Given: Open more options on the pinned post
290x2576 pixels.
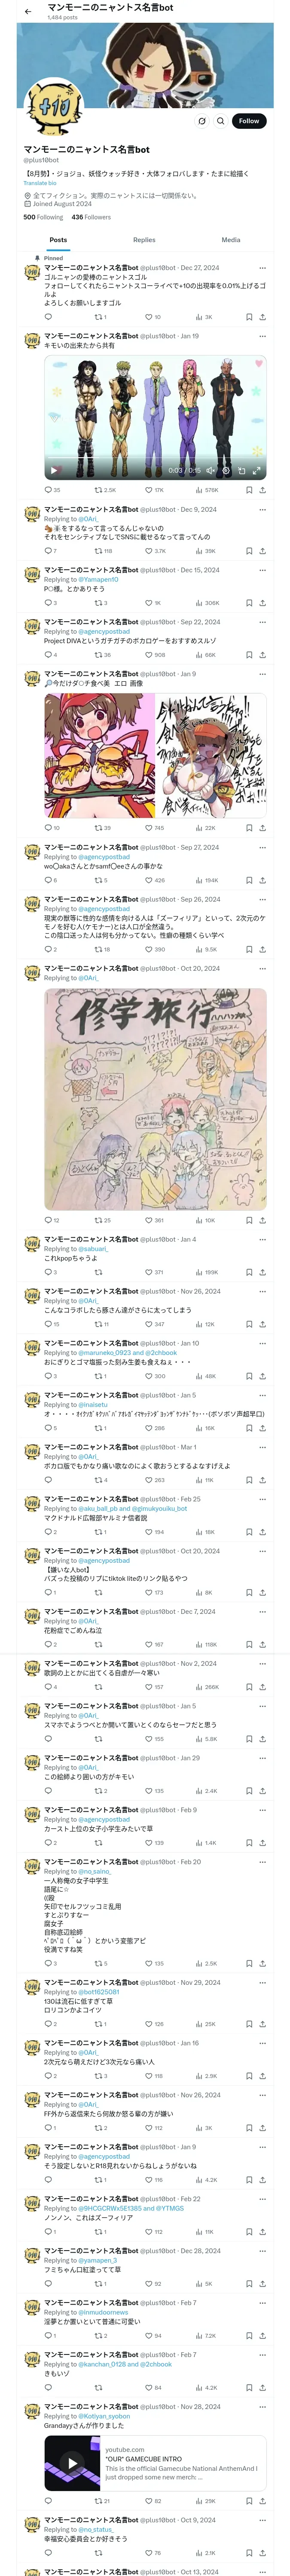Looking at the screenshot, I should [262, 268].
